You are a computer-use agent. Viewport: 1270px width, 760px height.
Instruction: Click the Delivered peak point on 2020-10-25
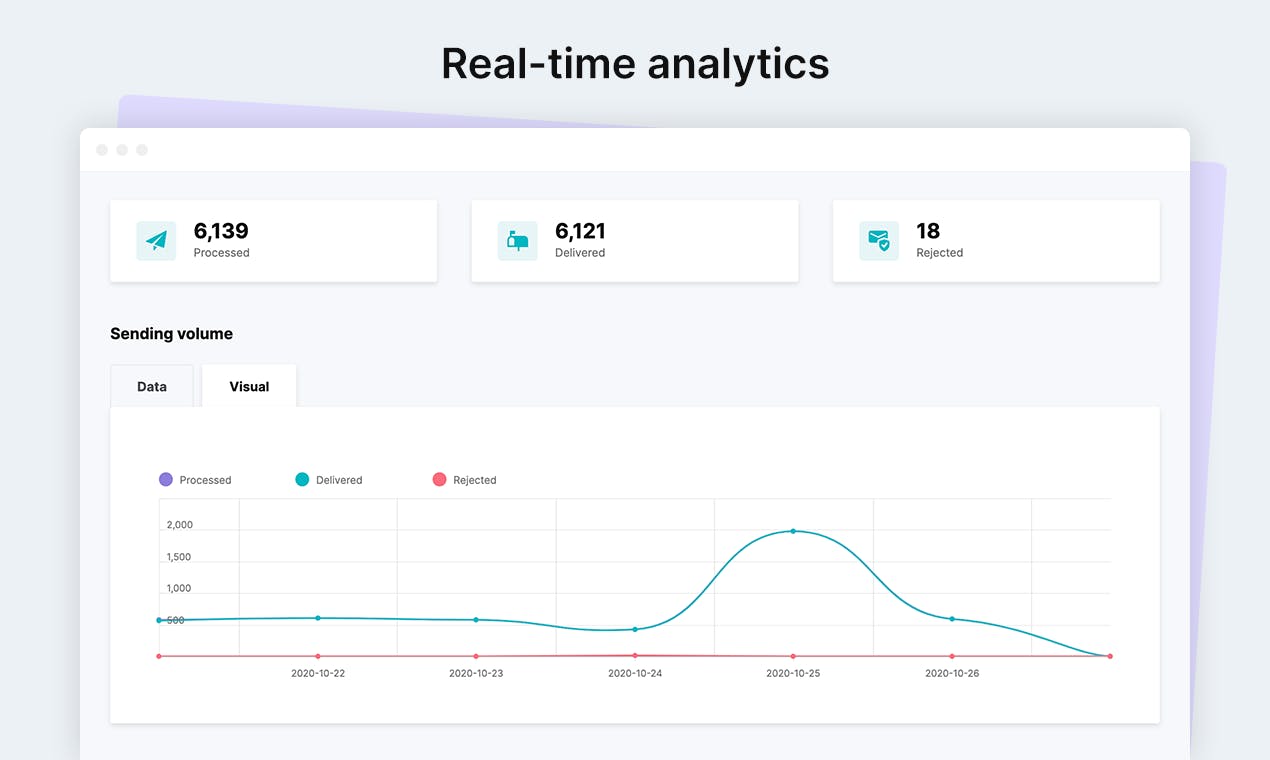point(793,531)
